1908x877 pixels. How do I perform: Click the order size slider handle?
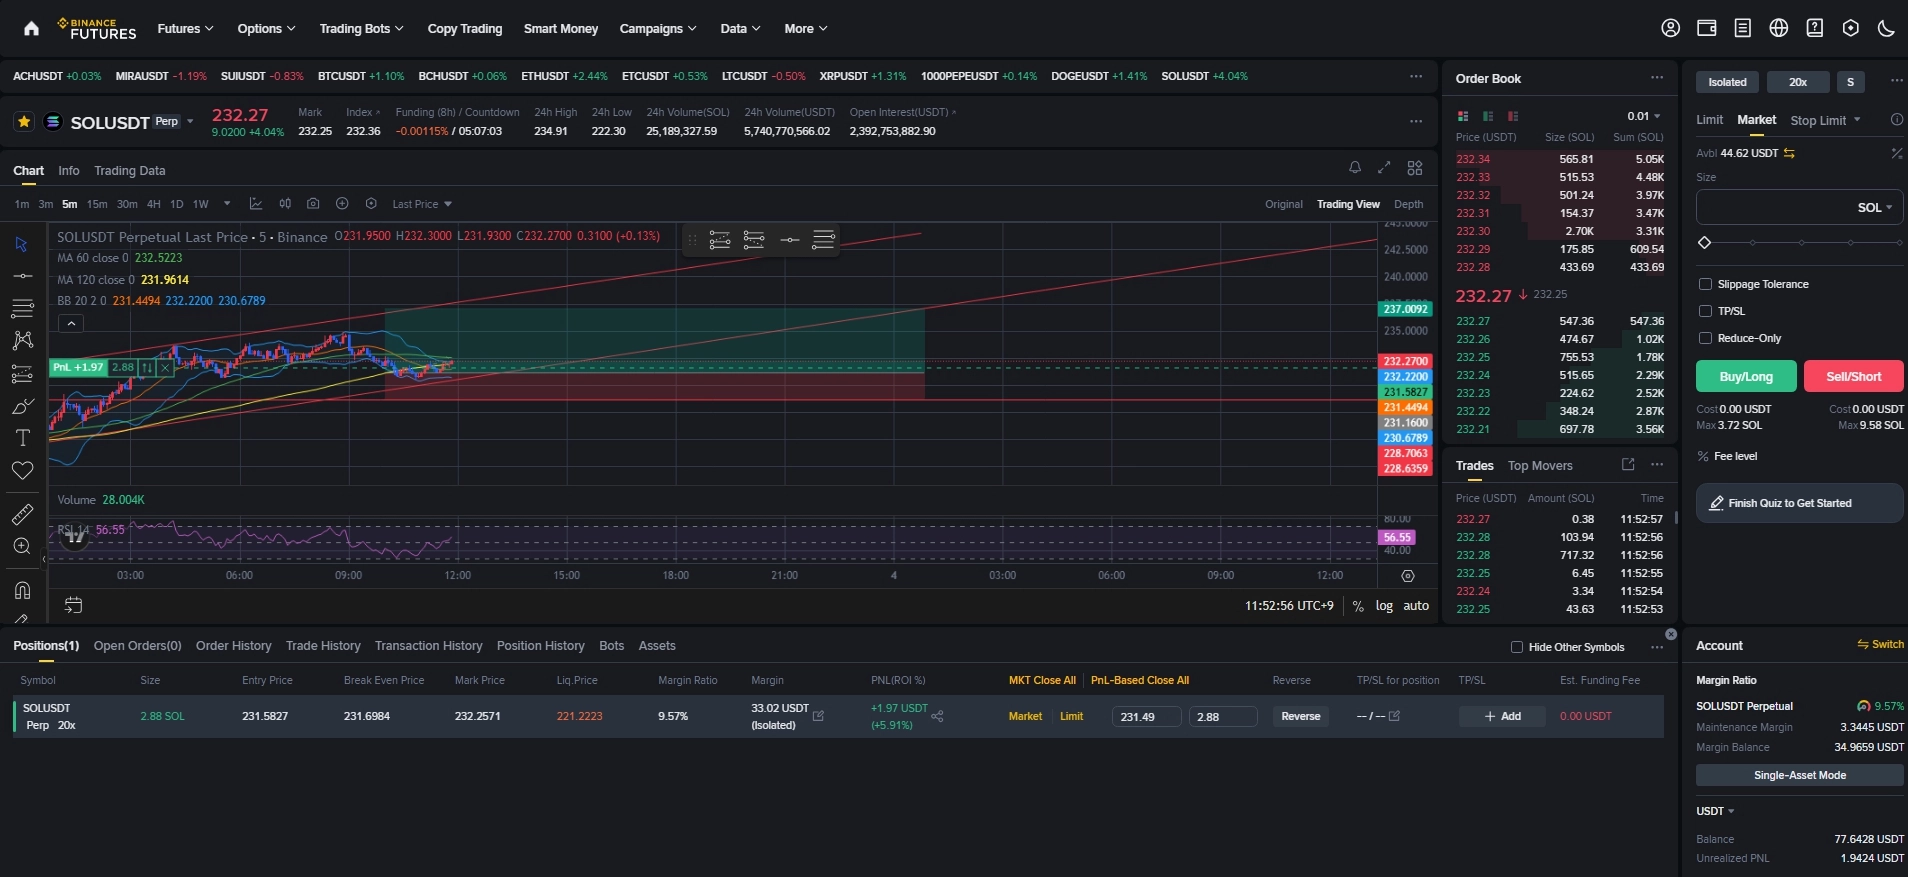[1705, 243]
